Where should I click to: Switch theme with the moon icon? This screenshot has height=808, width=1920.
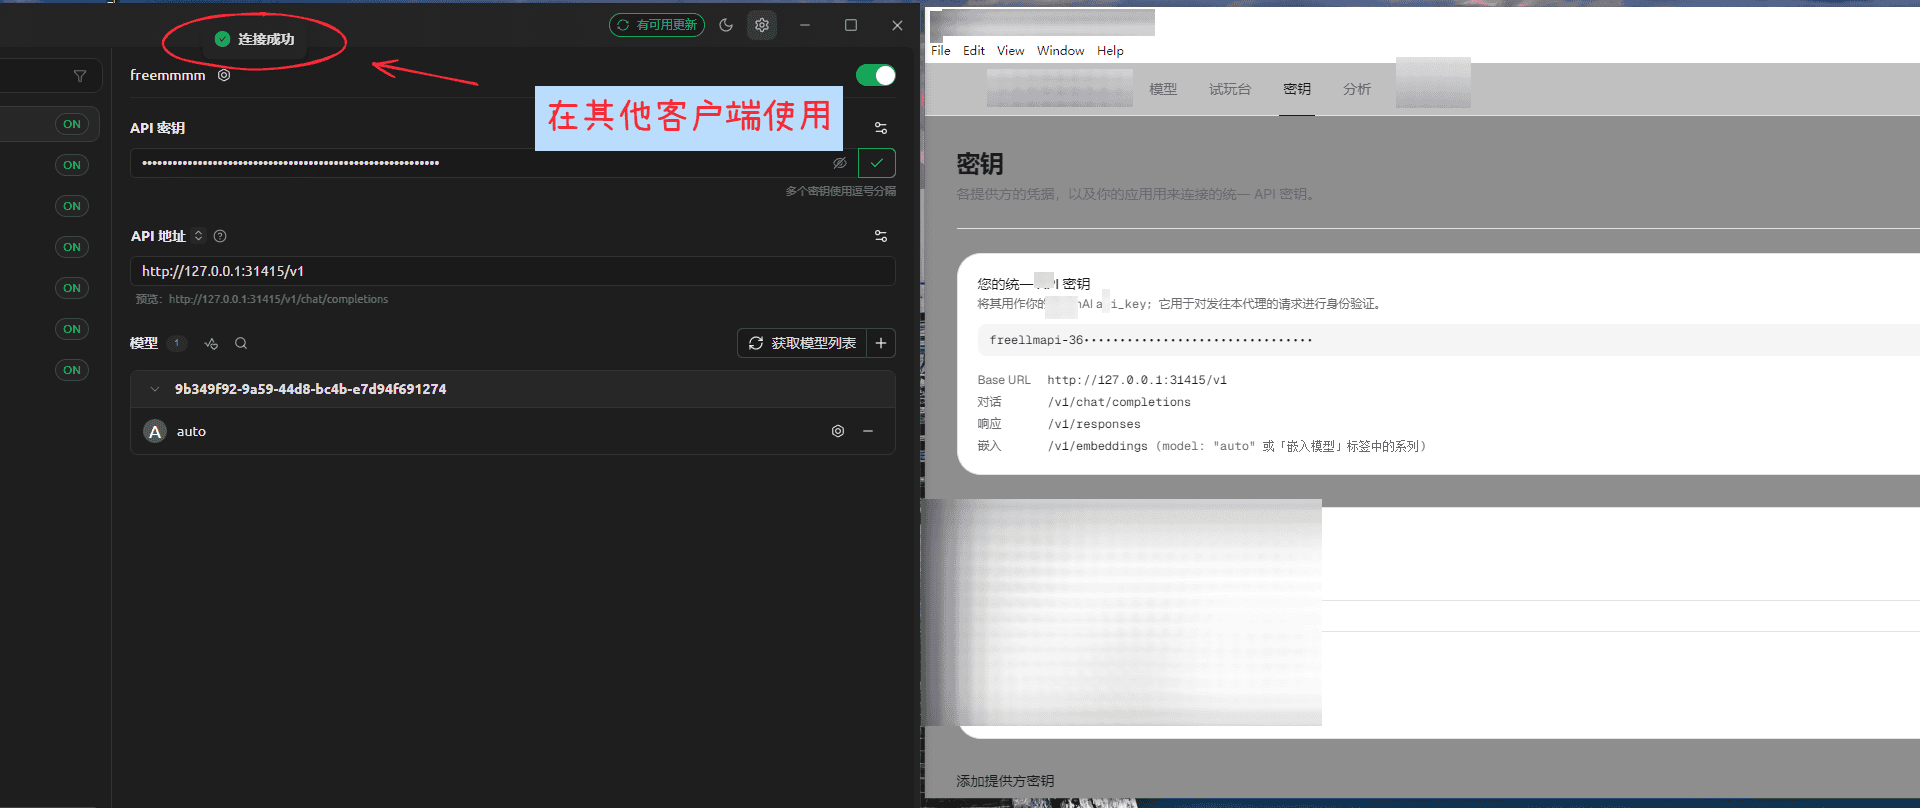pyautogui.click(x=726, y=25)
